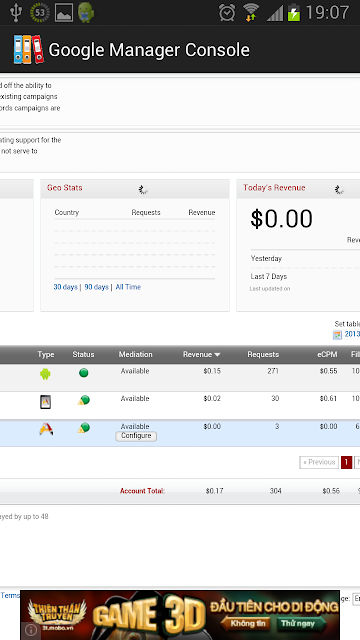
Task: Go to the Previous page
Action: (x=319, y=462)
